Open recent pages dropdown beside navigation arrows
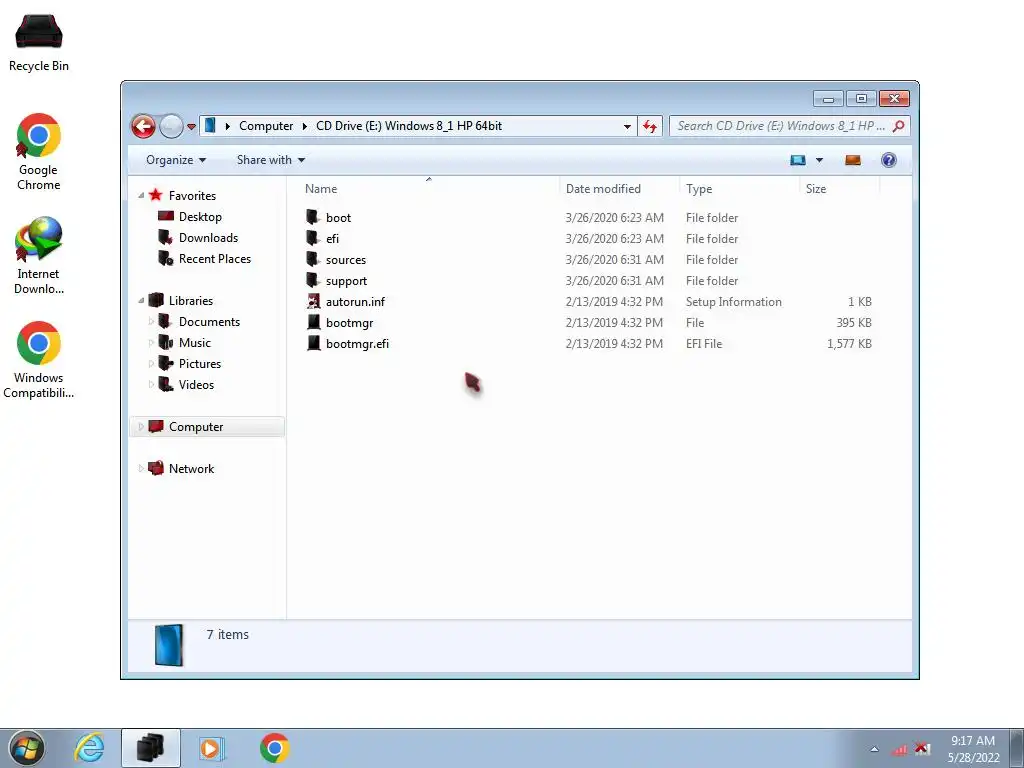Screen dimensions: 1024x768 (x=191, y=127)
